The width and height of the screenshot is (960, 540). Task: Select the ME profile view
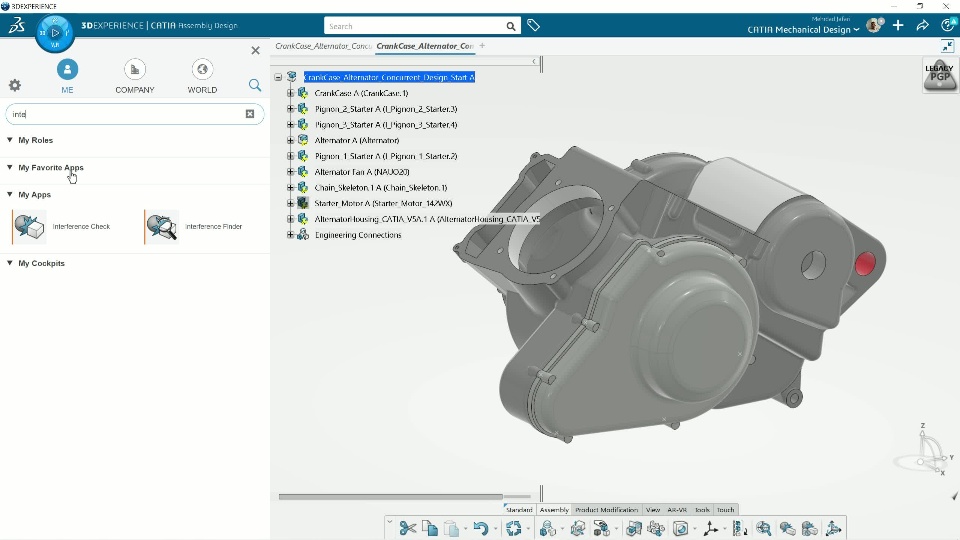(x=67, y=70)
